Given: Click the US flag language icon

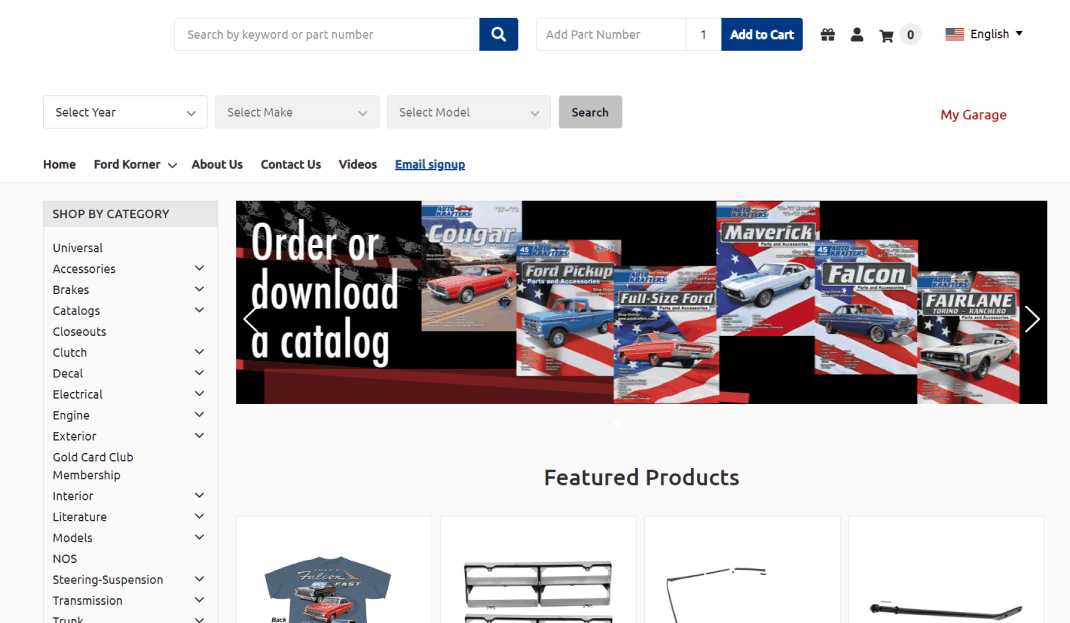Looking at the screenshot, I should click(955, 34).
